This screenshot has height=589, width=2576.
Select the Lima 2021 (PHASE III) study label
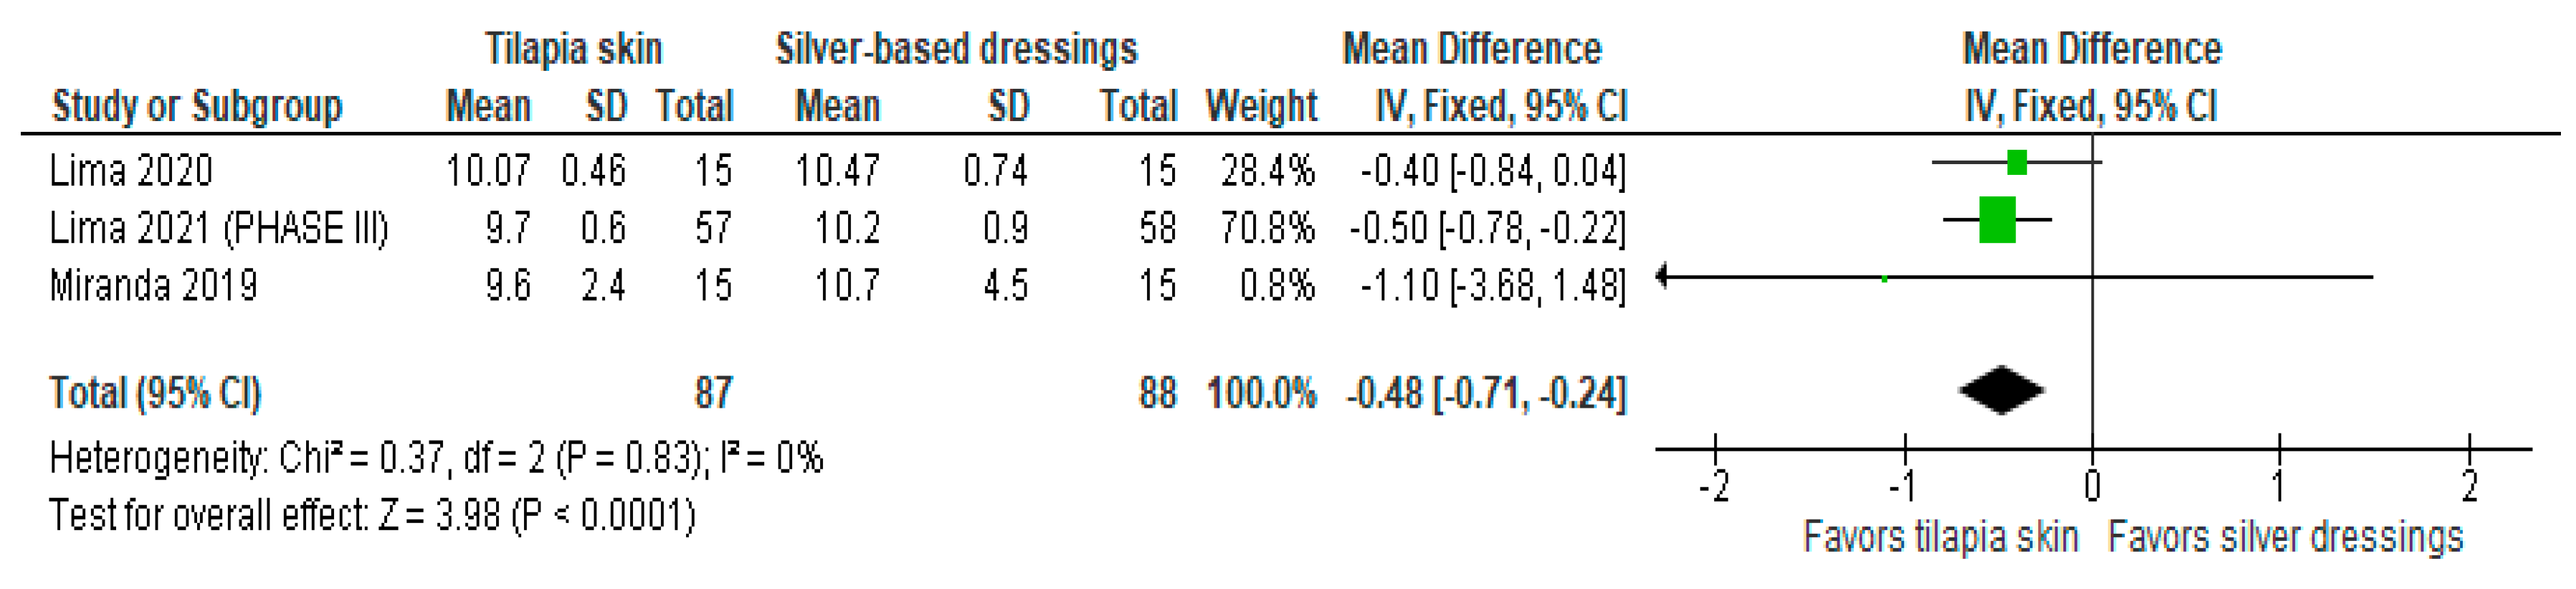[x=218, y=229]
